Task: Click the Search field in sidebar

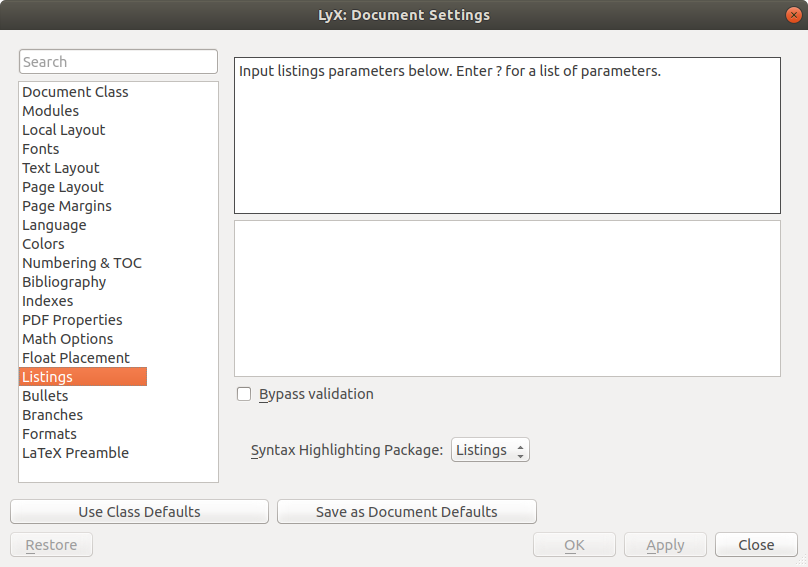Action: click(118, 62)
